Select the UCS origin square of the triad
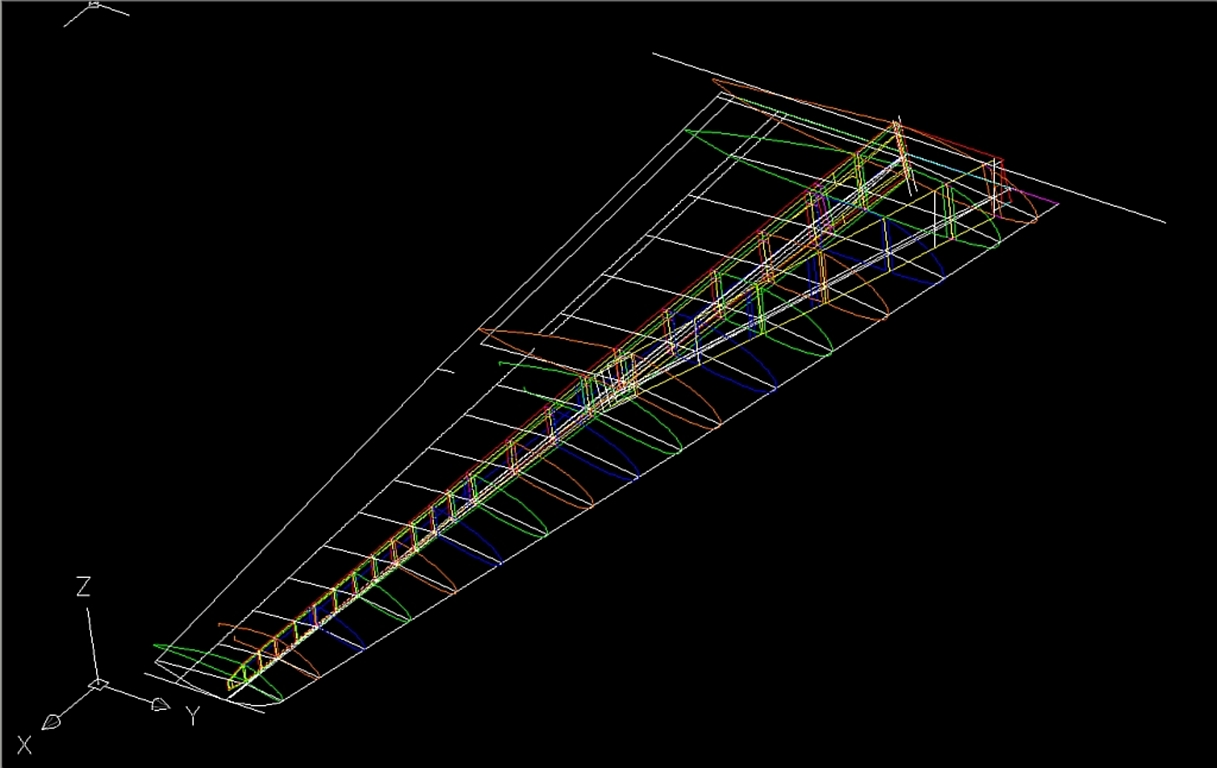The height and width of the screenshot is (768, 1217). [98, 684]
